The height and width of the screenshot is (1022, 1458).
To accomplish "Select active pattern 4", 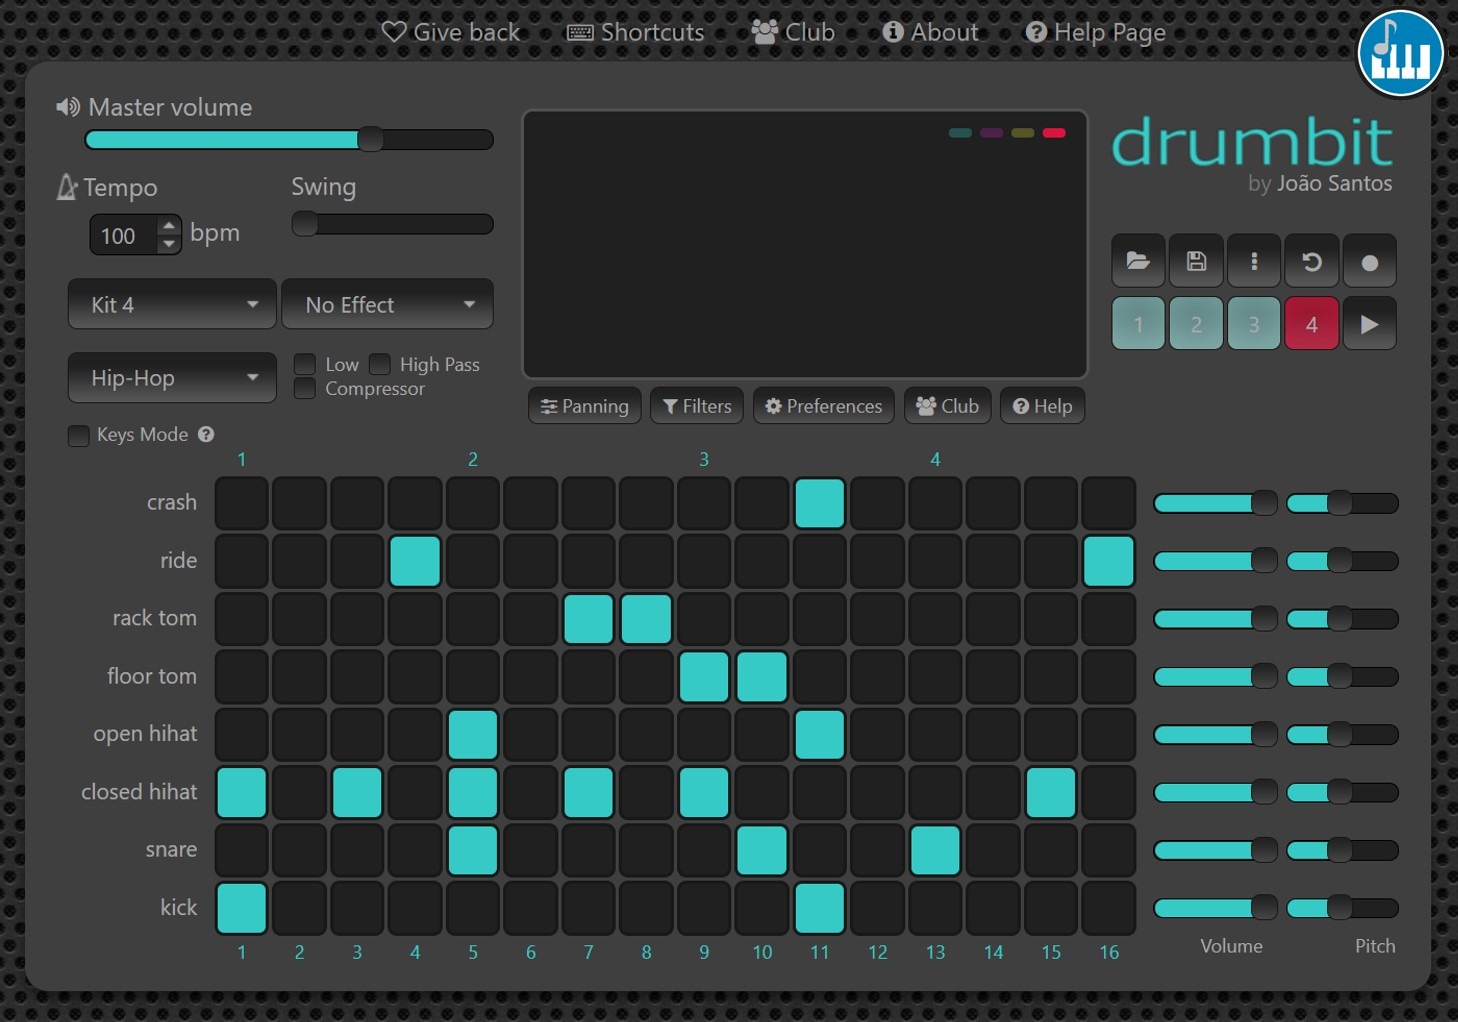I will [1312, 324].
